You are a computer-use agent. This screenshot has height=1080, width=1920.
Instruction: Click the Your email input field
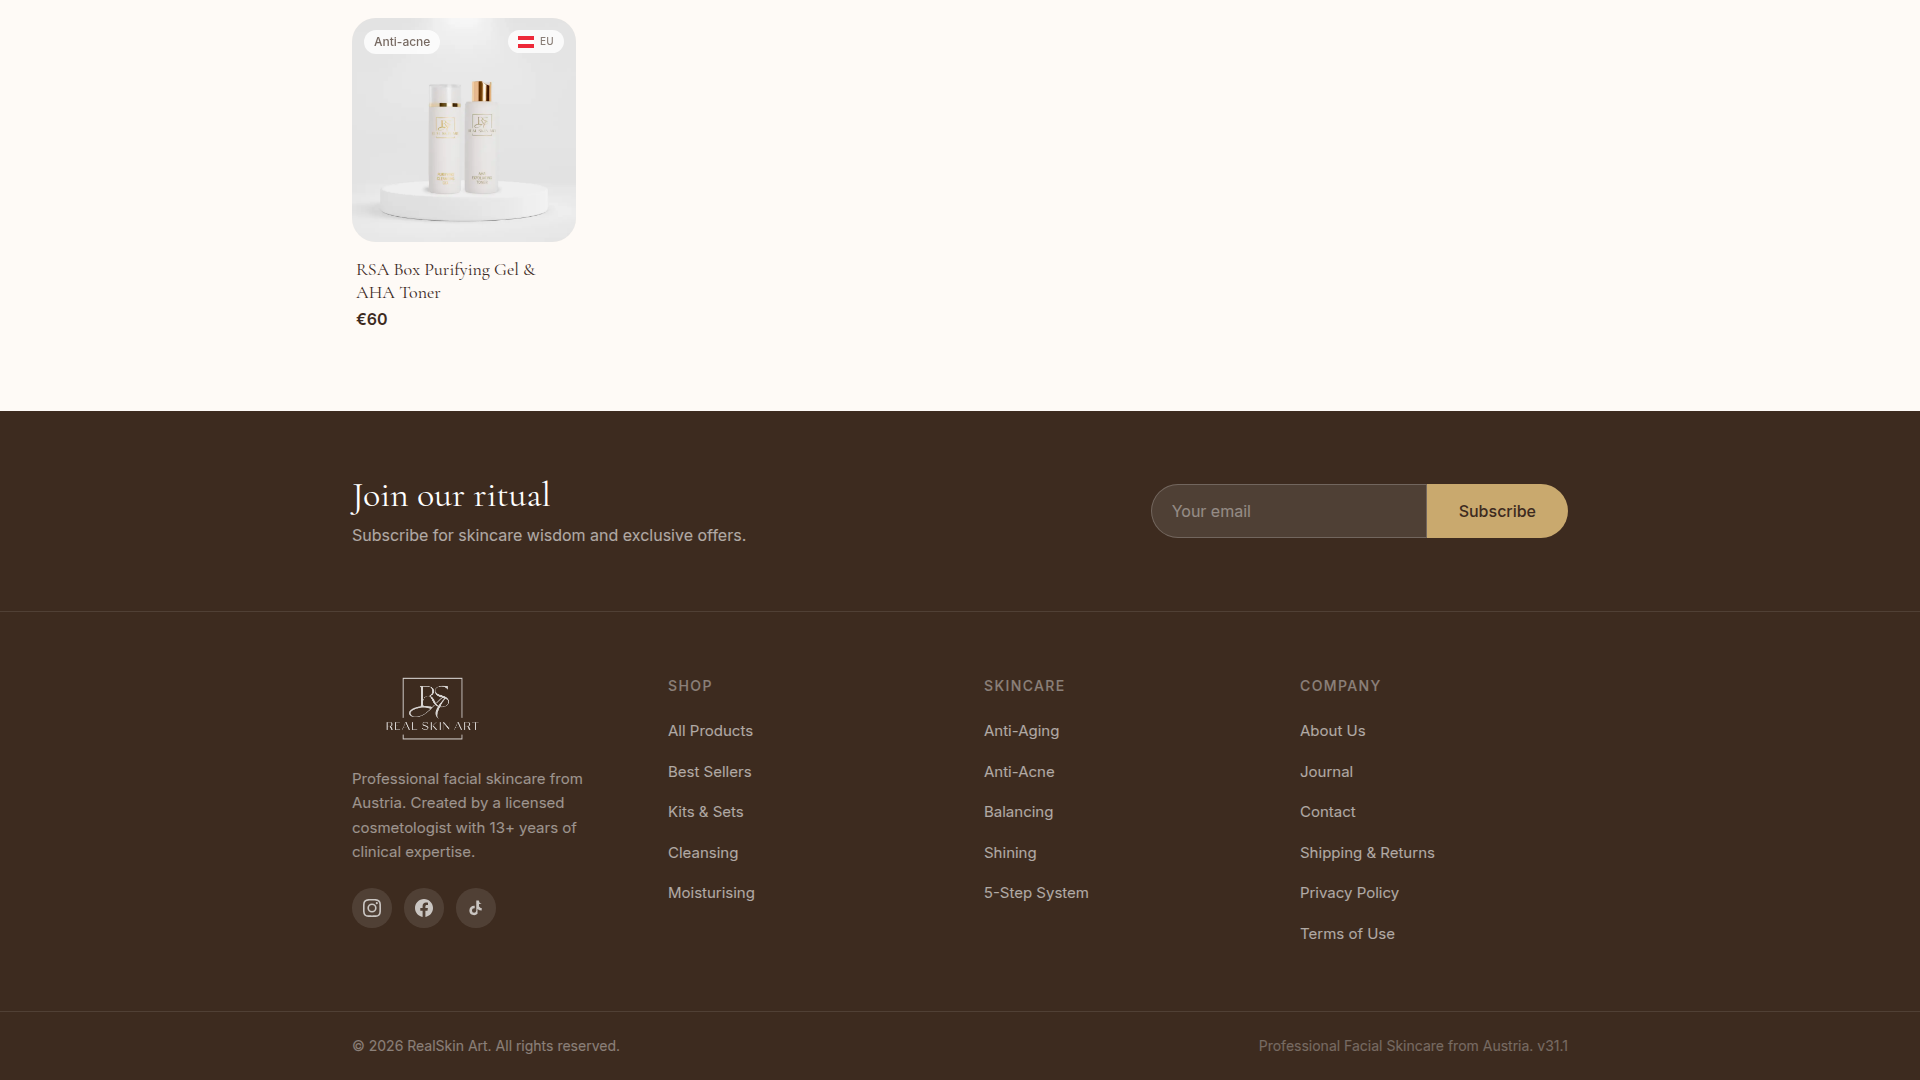coord(1288,510)
